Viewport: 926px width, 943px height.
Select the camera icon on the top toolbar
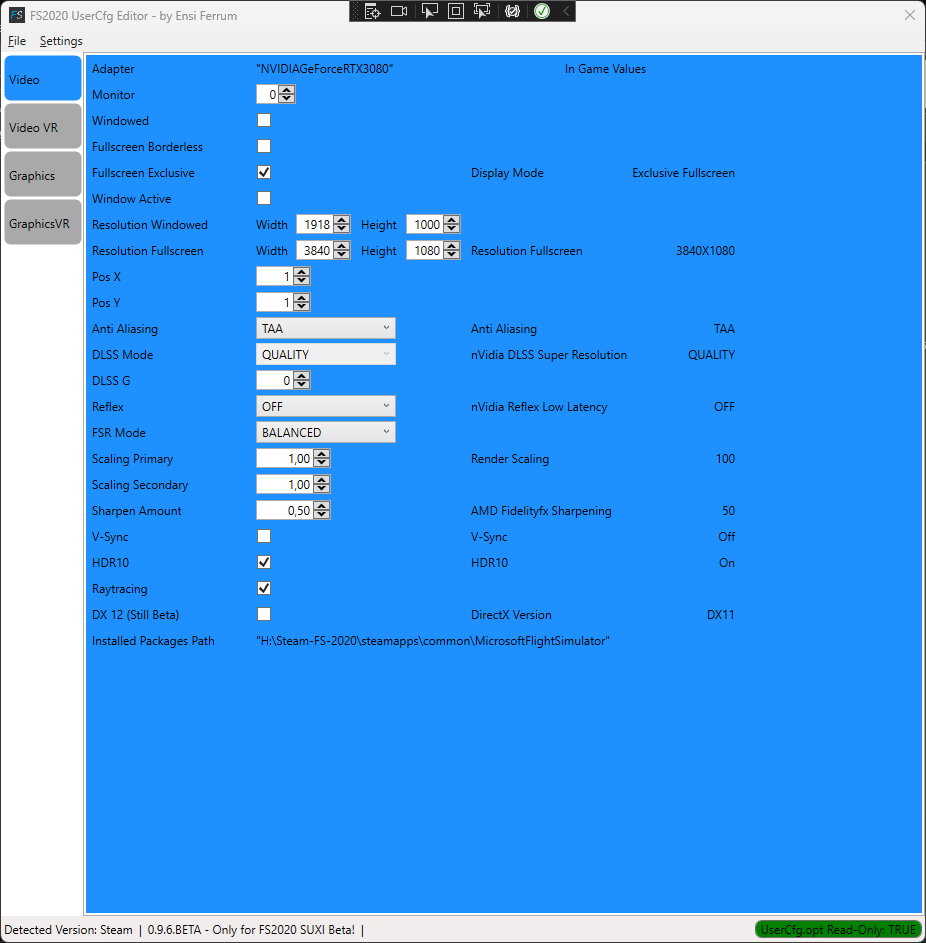click(x=400, y=11)
